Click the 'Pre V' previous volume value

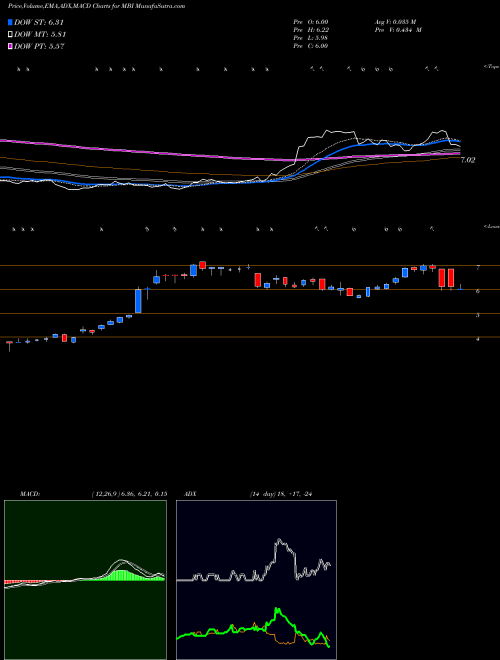398,30
